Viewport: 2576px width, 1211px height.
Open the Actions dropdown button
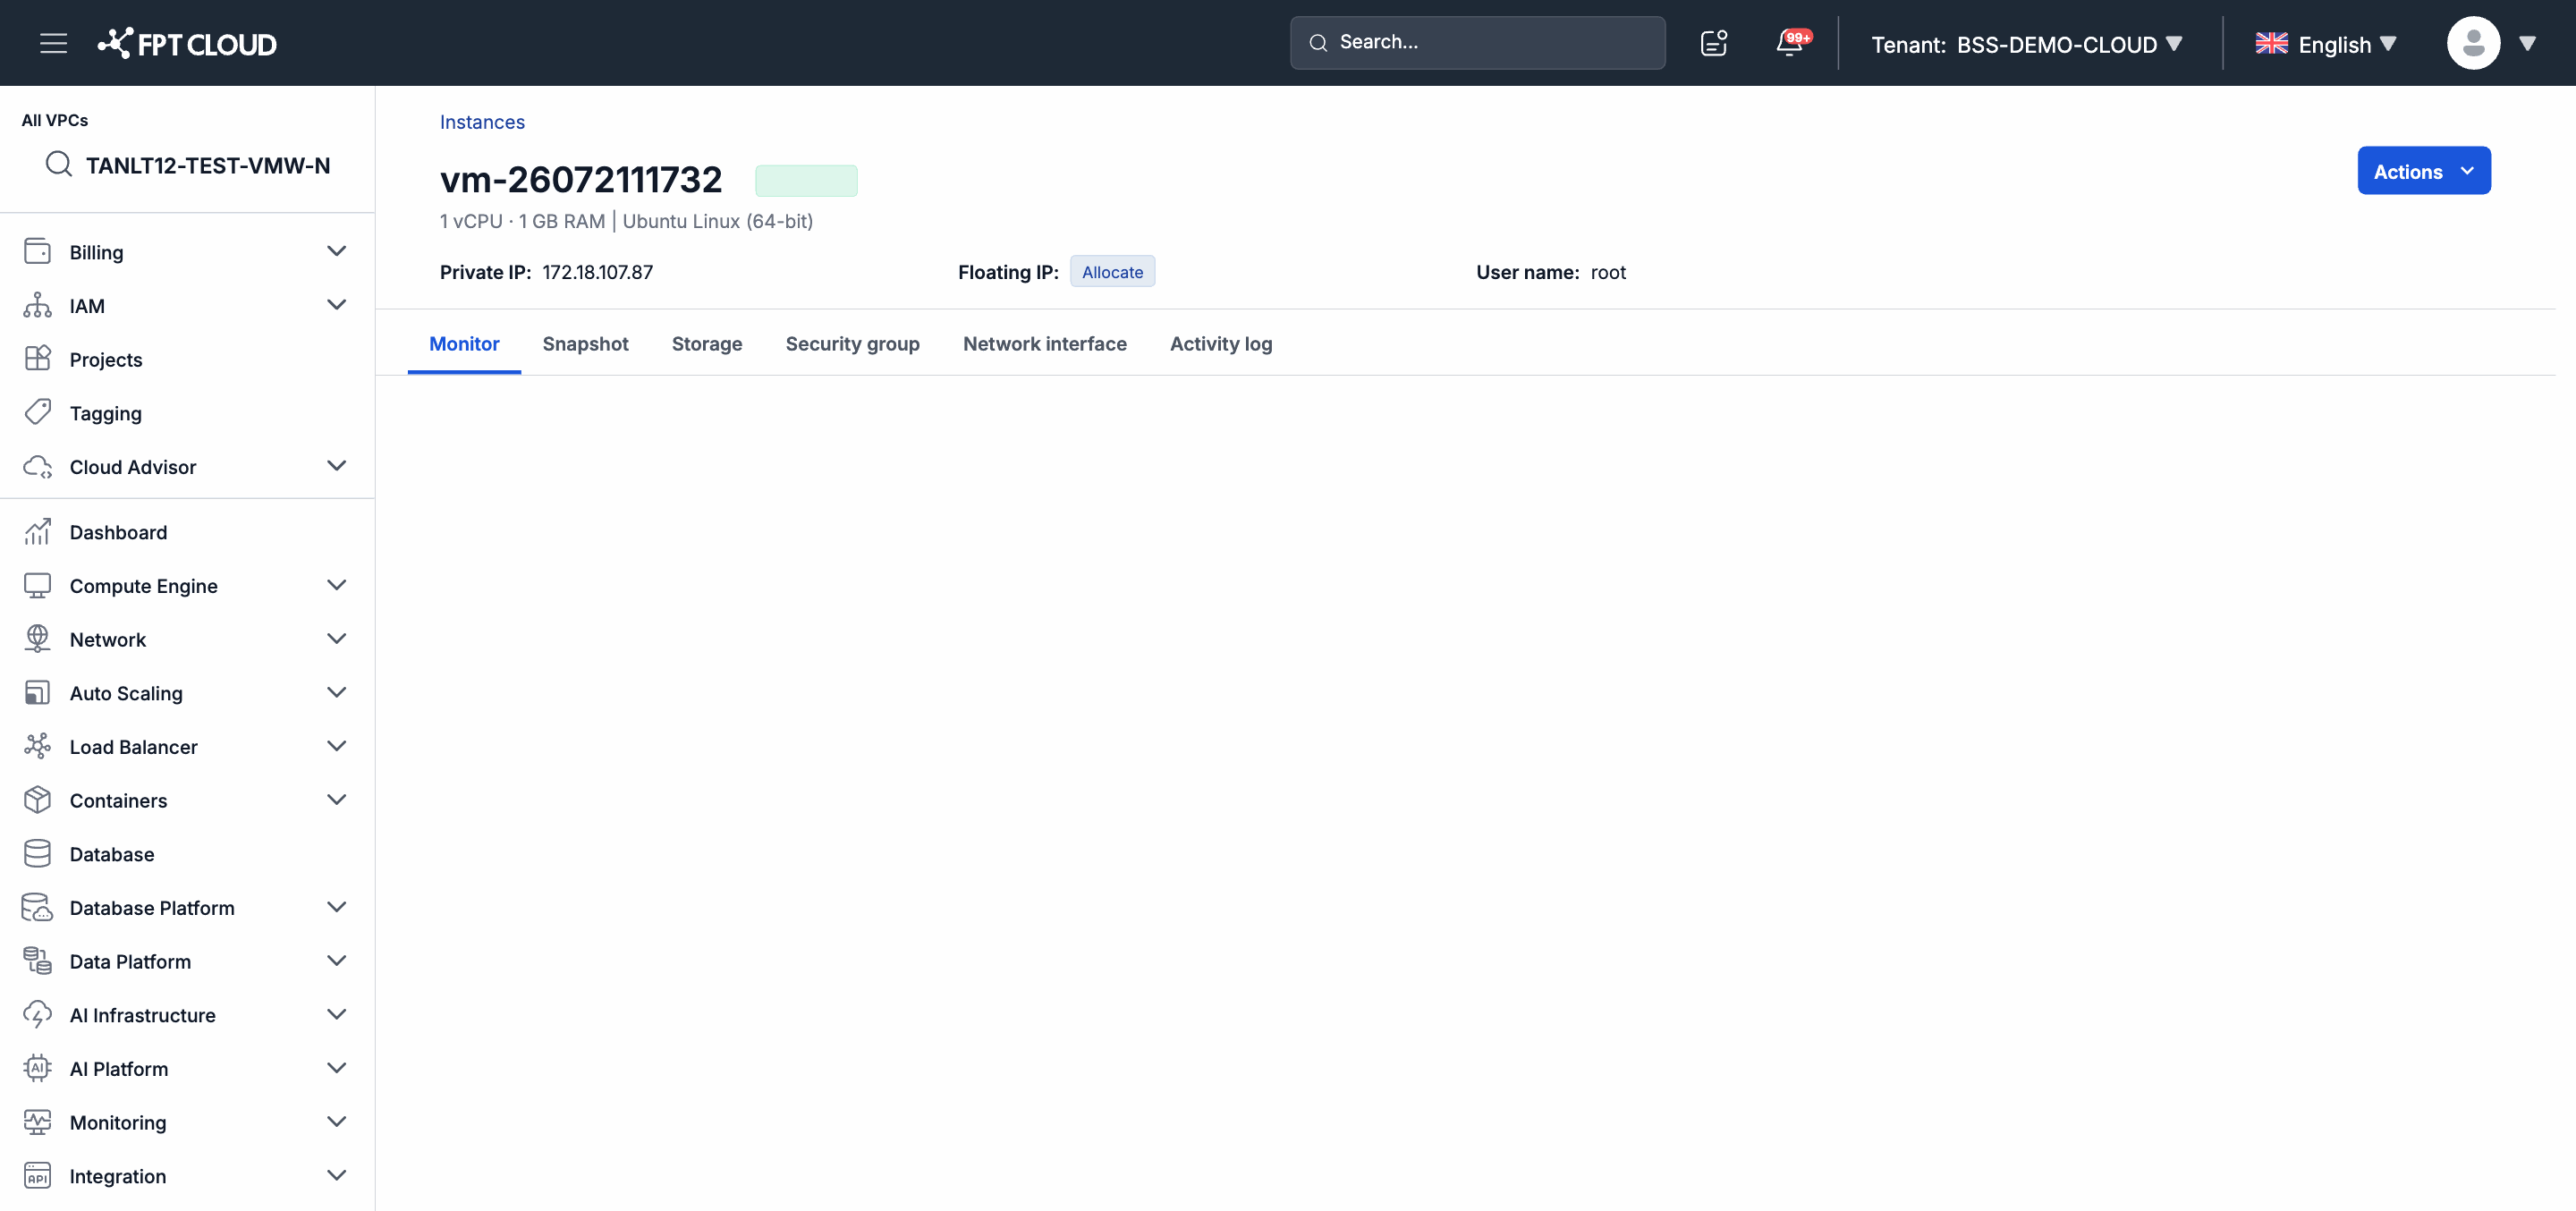point(2424,171)
